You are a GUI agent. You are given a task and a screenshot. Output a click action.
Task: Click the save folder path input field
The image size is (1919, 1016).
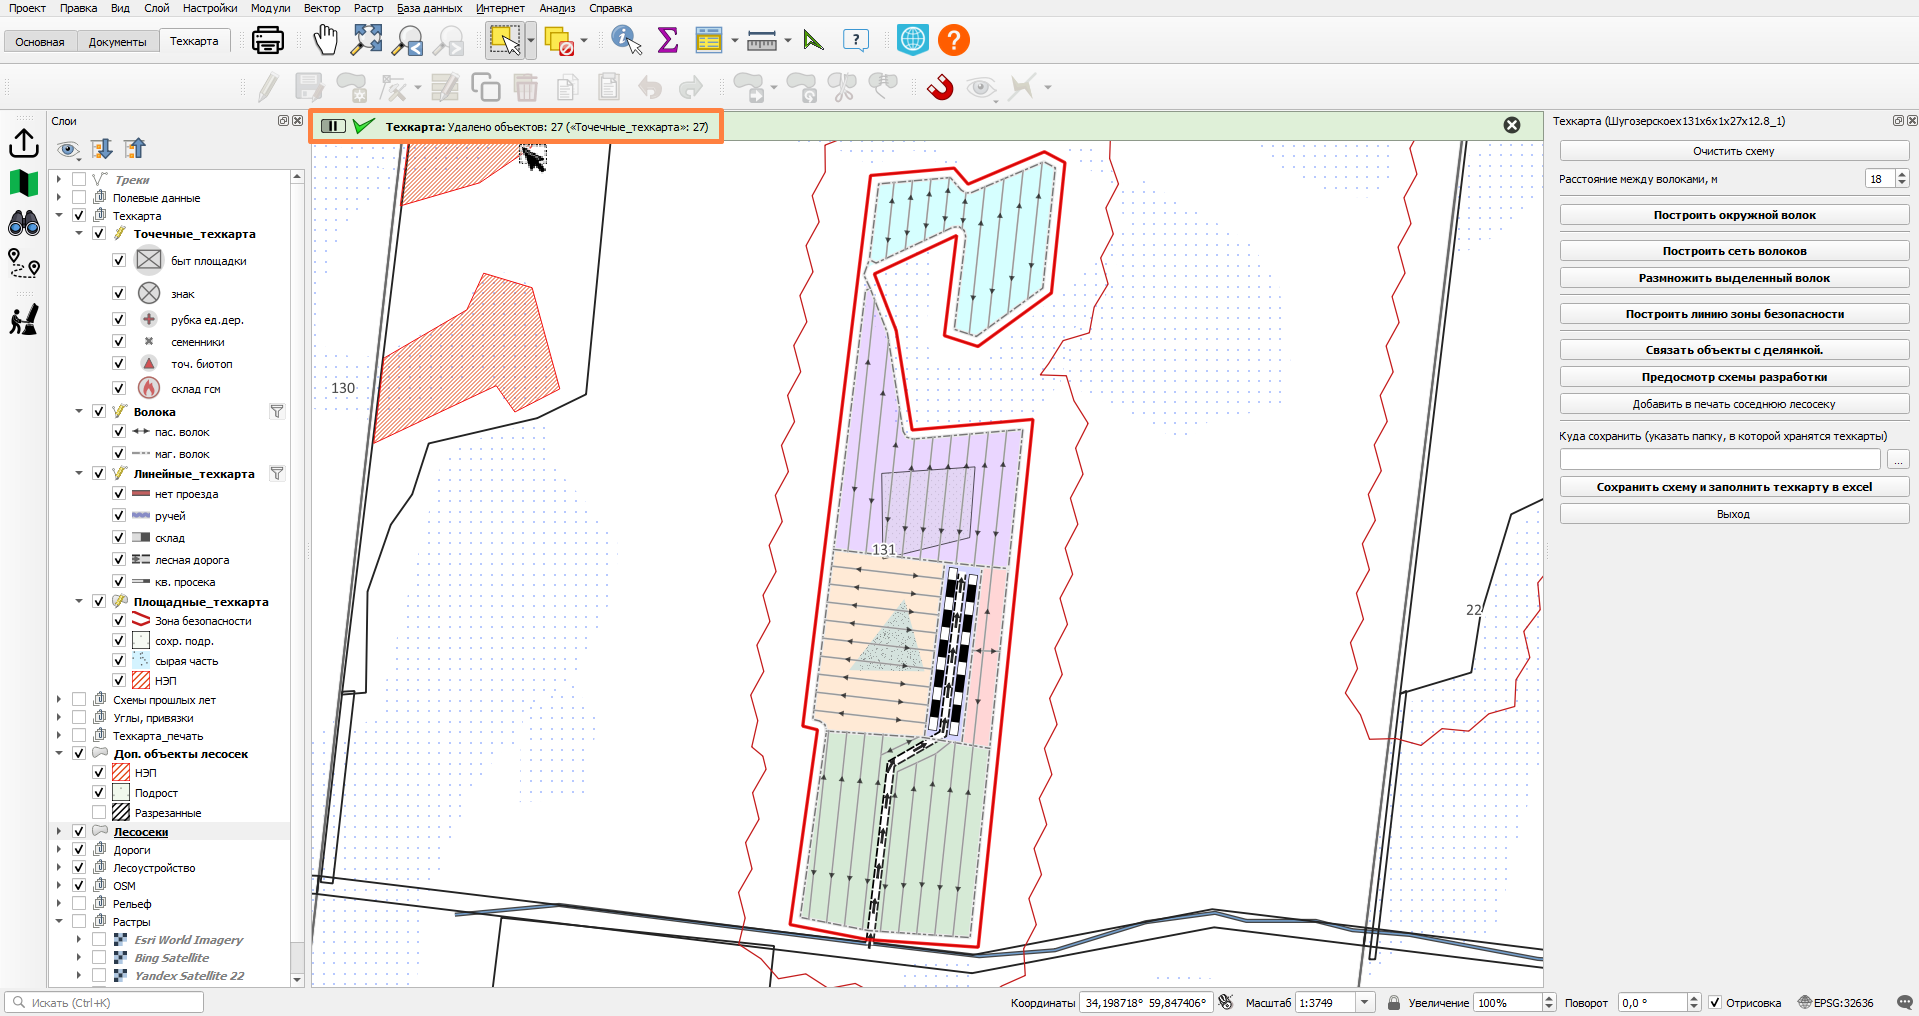coord(1720,459)
